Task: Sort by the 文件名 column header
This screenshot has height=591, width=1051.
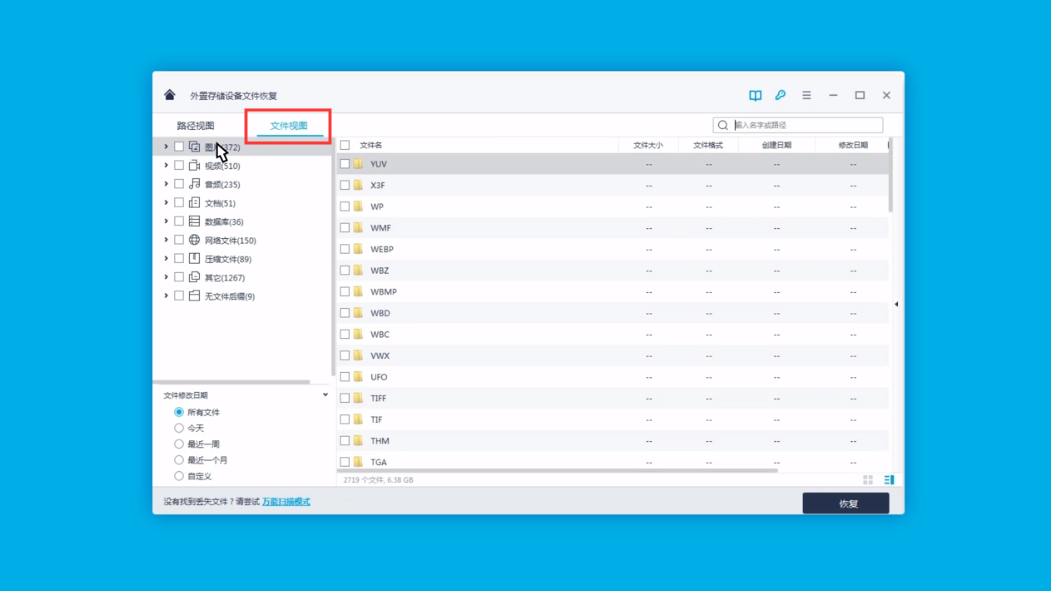Action: click(x=371, y=145)
